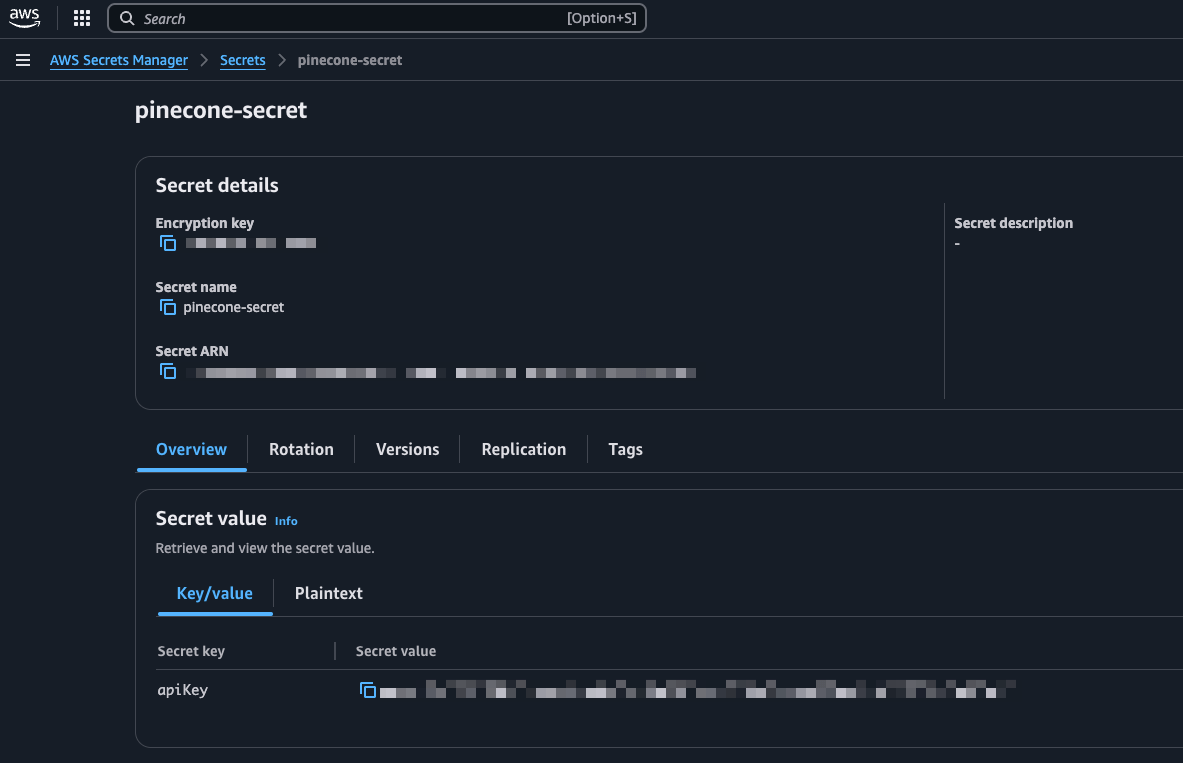
Task: Open the services grid menu icon
Action: (81, 18)
